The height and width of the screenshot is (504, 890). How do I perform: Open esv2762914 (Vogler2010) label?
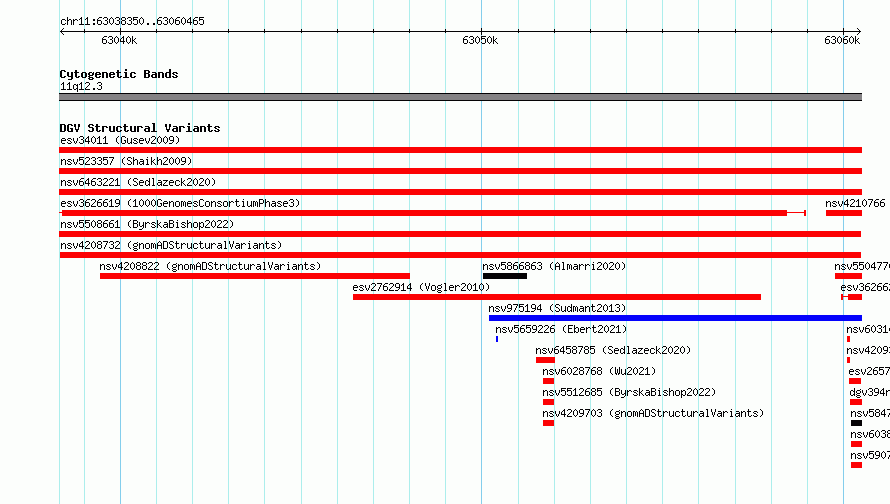[x=421, y=287]
